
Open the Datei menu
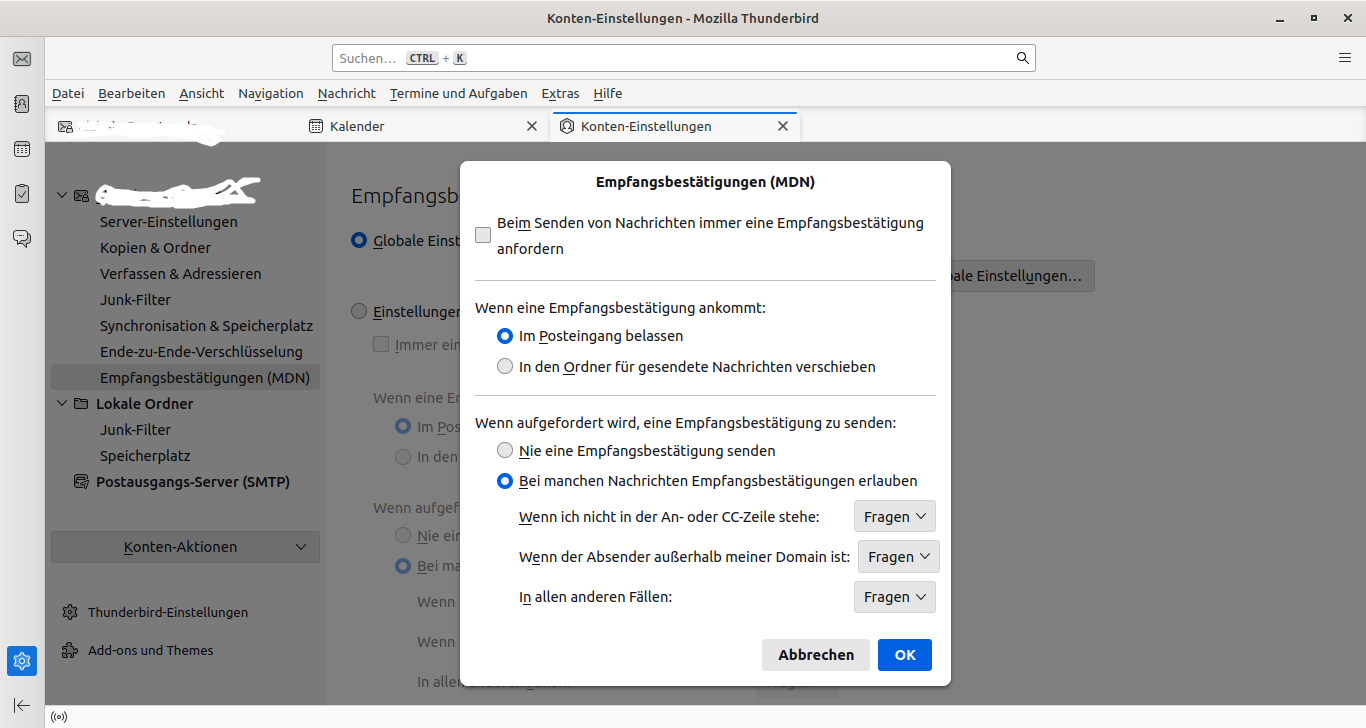point(68,93)
